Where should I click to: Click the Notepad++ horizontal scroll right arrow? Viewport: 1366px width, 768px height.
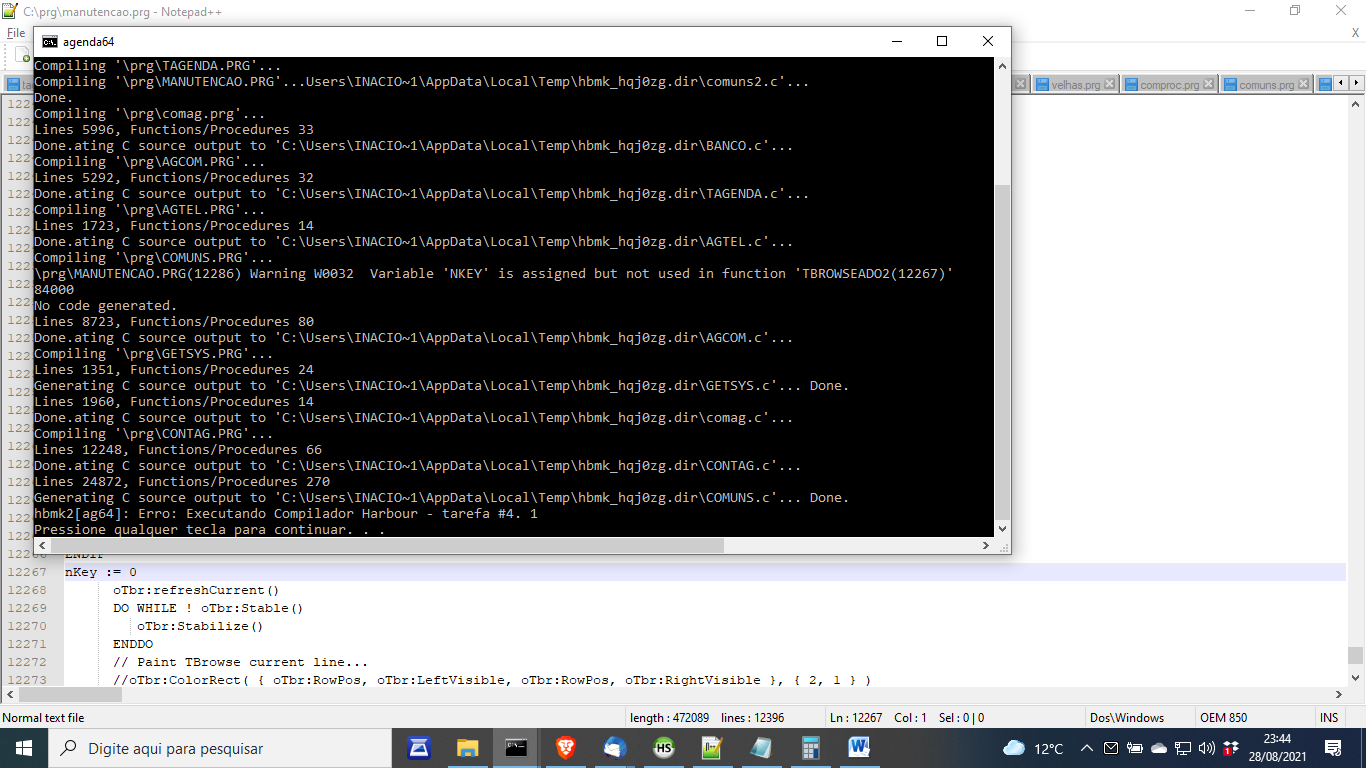[1339, 694]
